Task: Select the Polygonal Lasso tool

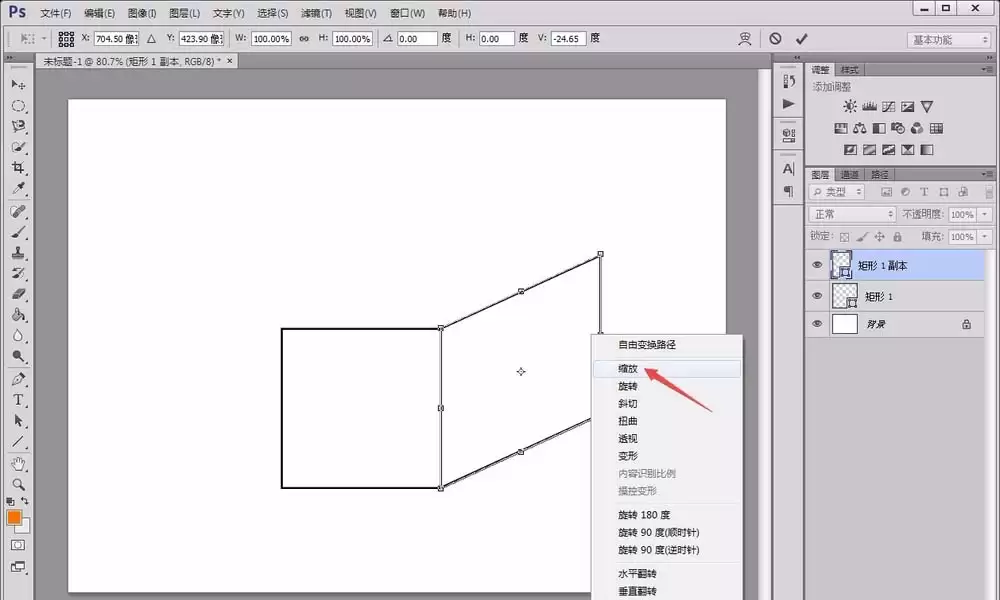Action: click(18, 126)
